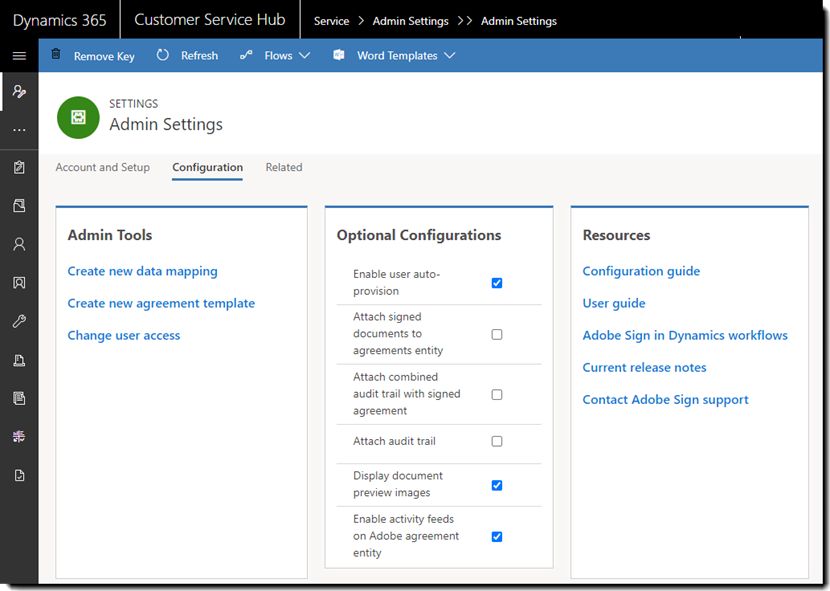
Task: Expand the Flows dropdown chevron
Action: pos(304,56)
